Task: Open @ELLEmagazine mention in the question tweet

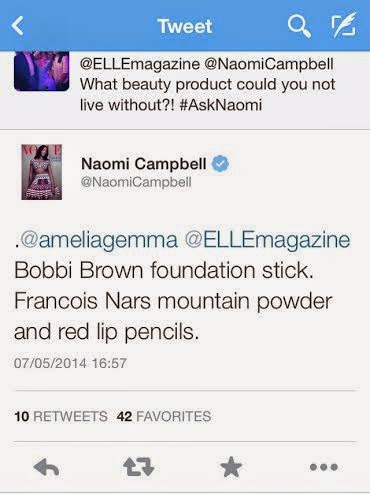Action: pyautogui.click(x=140, y=64)
